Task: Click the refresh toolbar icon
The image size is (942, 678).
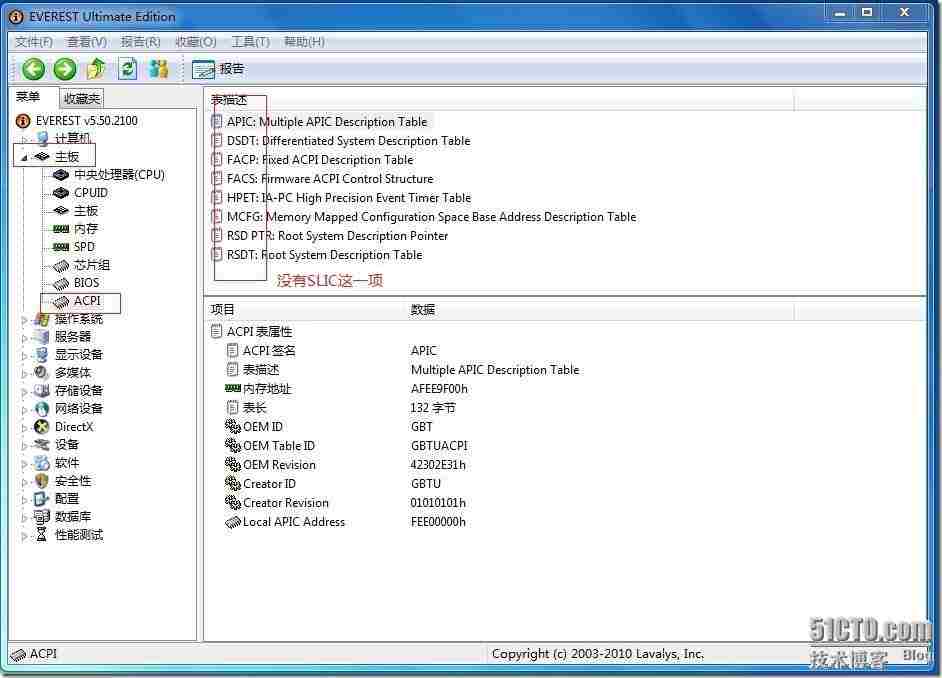Action: coord(128,68)
